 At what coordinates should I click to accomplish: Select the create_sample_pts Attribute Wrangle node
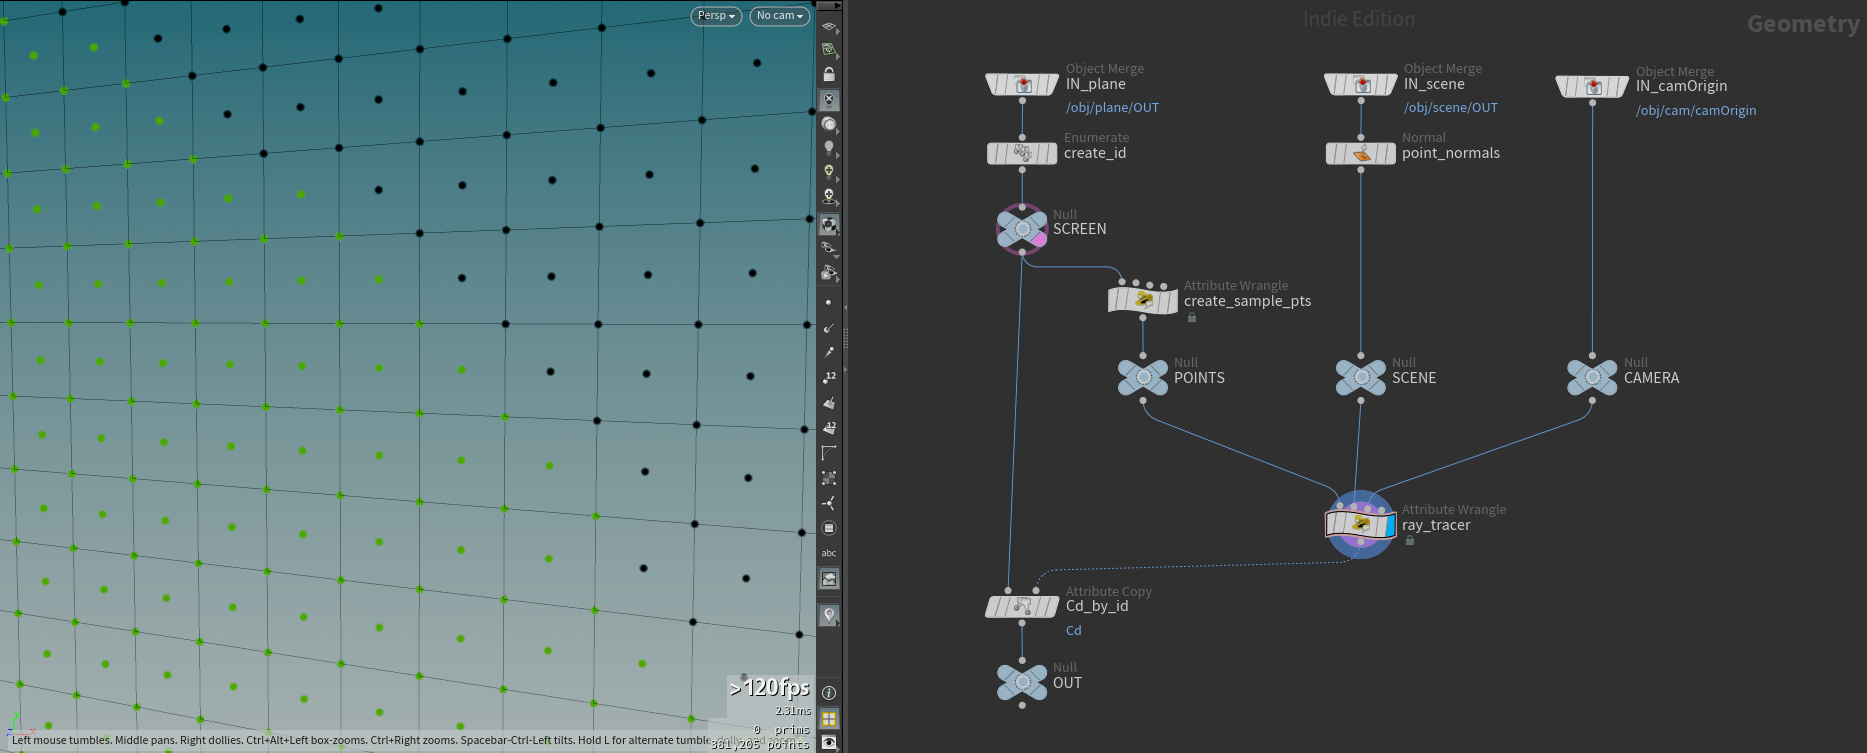coord(1143,300)
